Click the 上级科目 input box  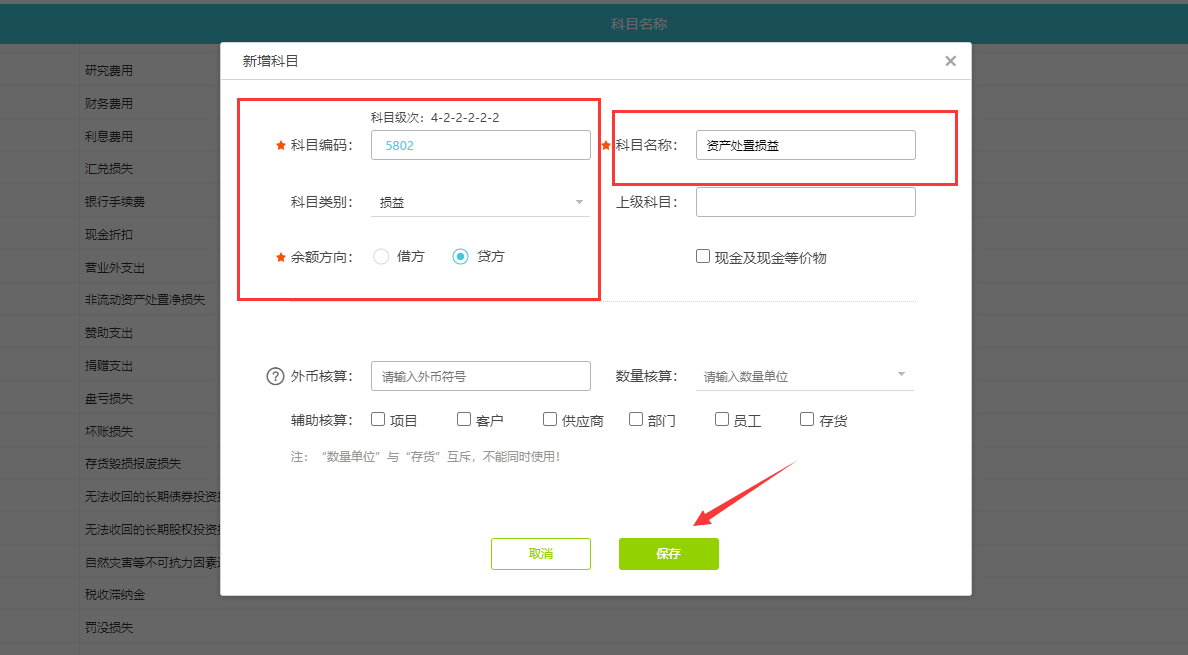coord(805,202)
